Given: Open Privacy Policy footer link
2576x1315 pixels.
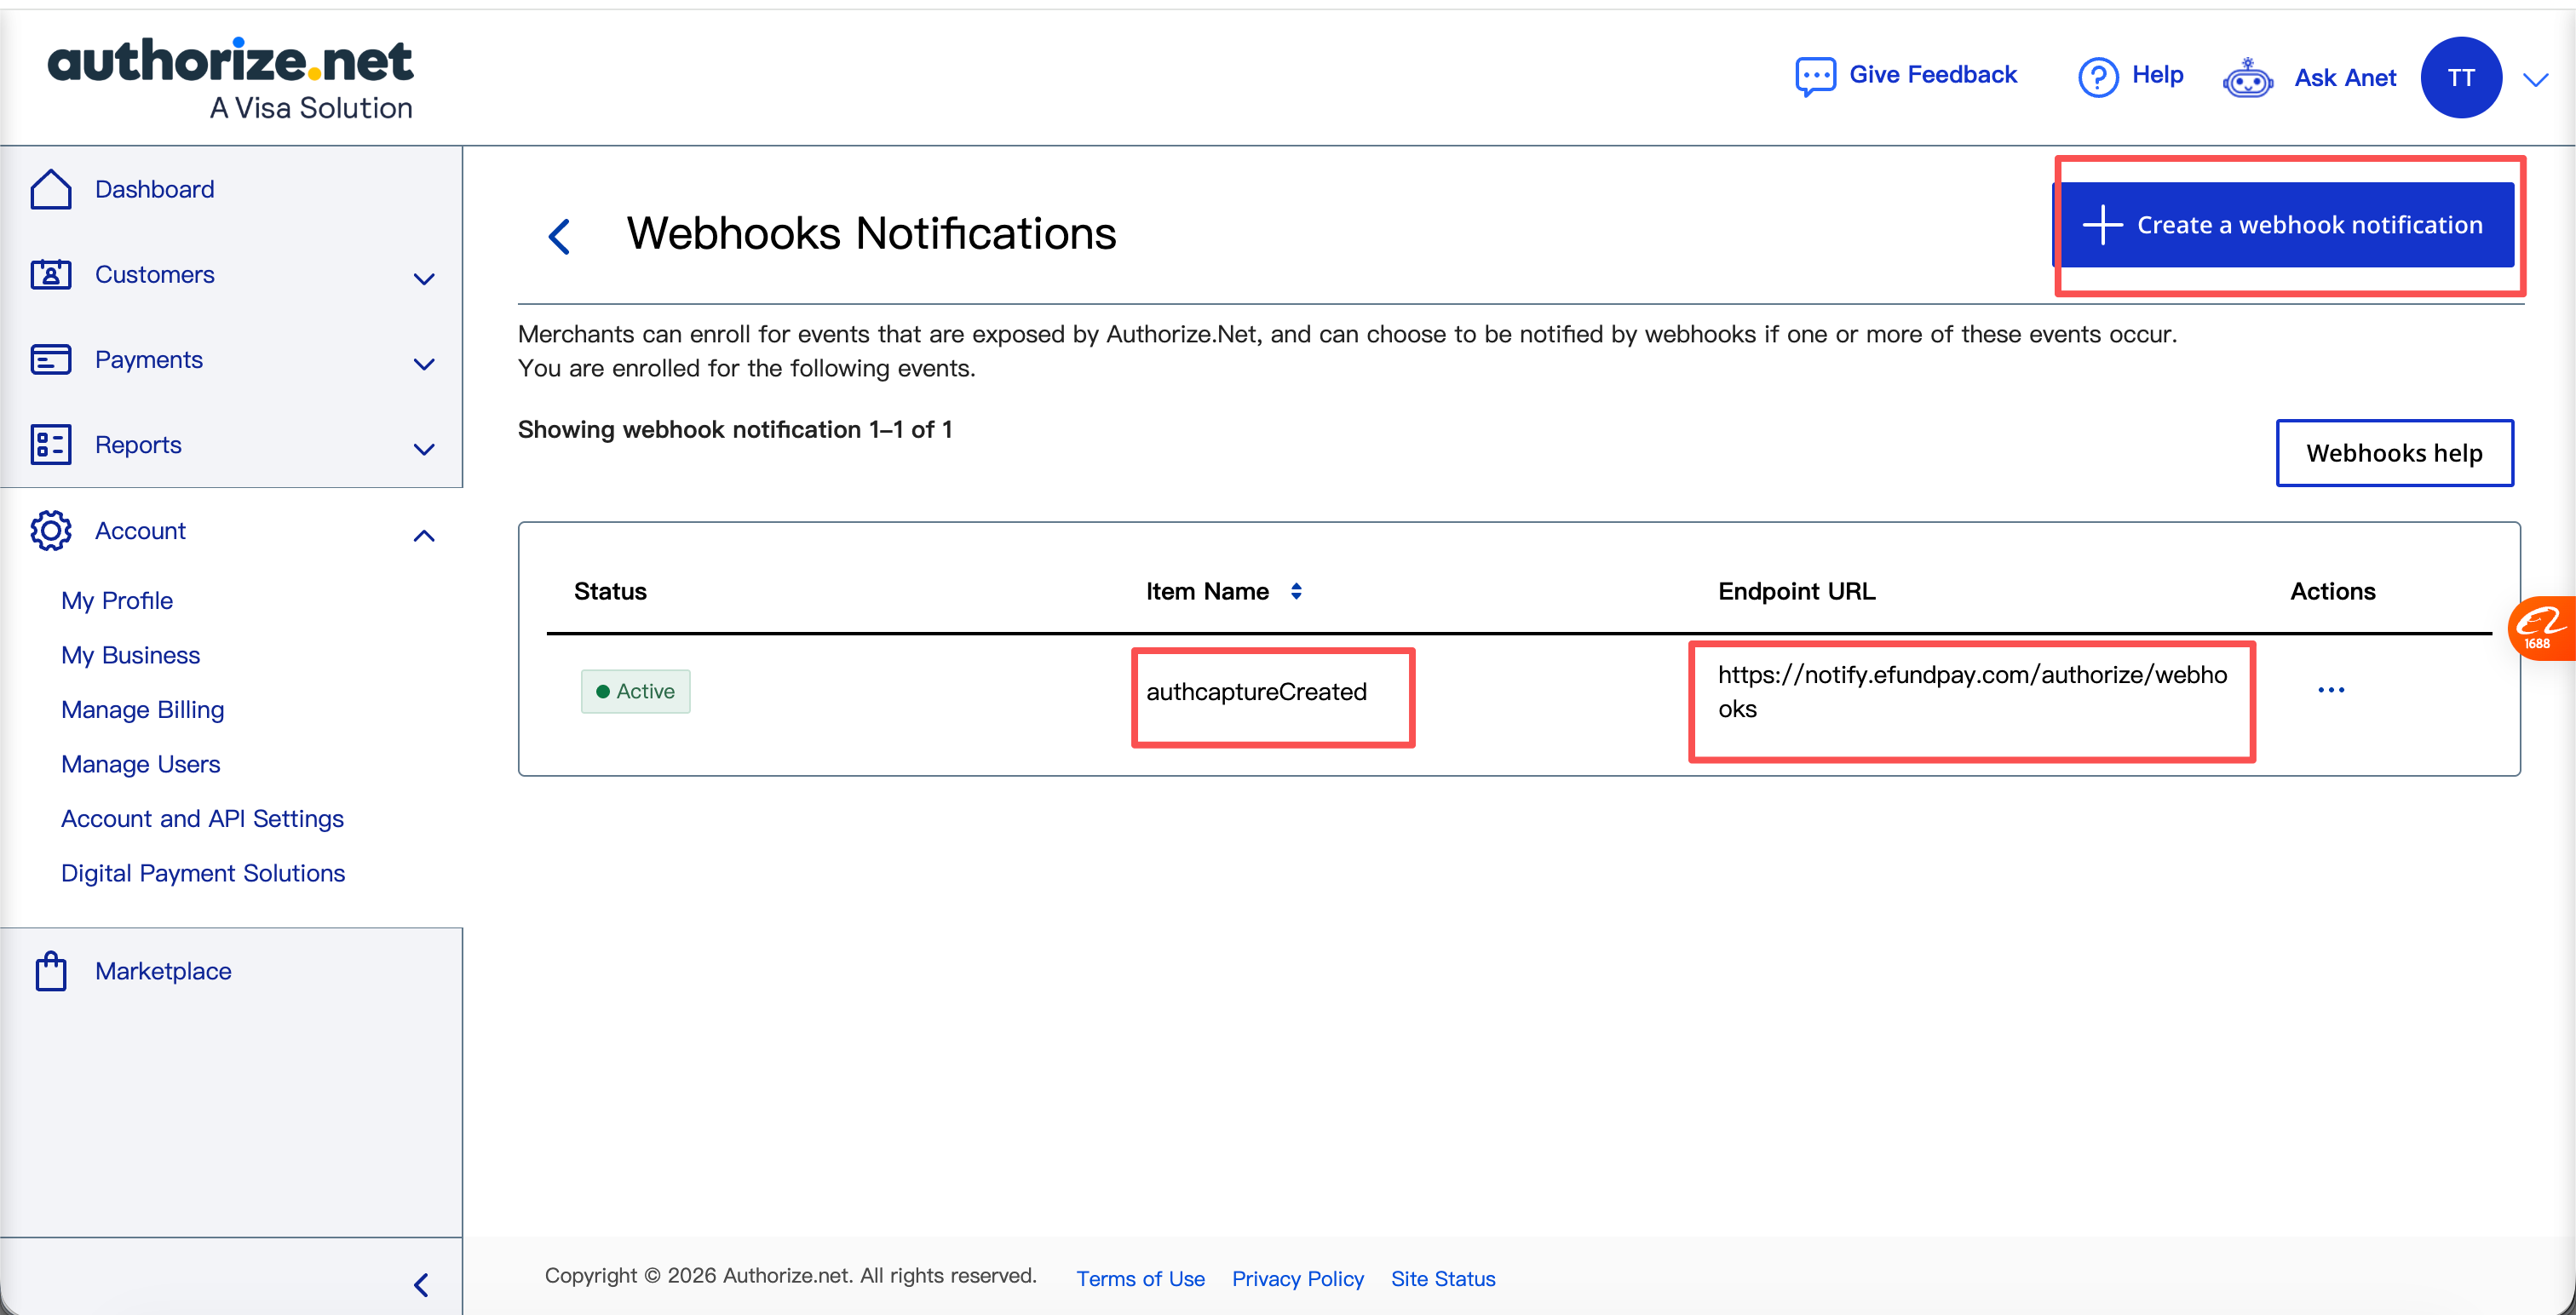Looking at the screenshot, I should [1297, 1278].
